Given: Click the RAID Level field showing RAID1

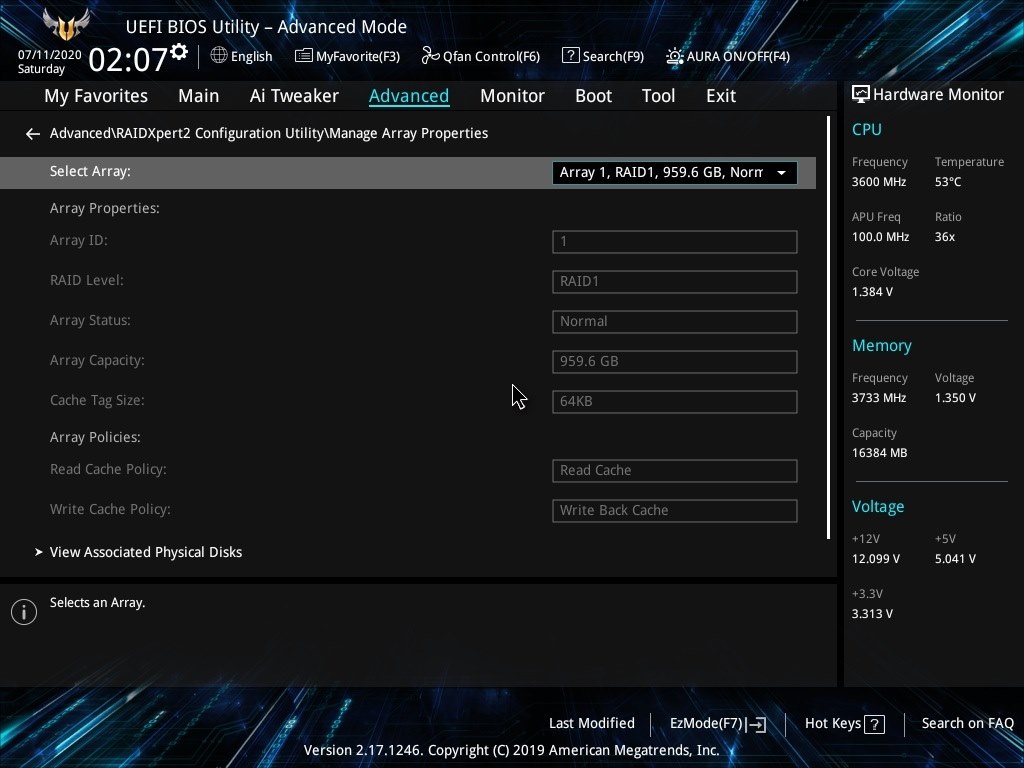Looking at the screenshot, I should coord(675,281).
